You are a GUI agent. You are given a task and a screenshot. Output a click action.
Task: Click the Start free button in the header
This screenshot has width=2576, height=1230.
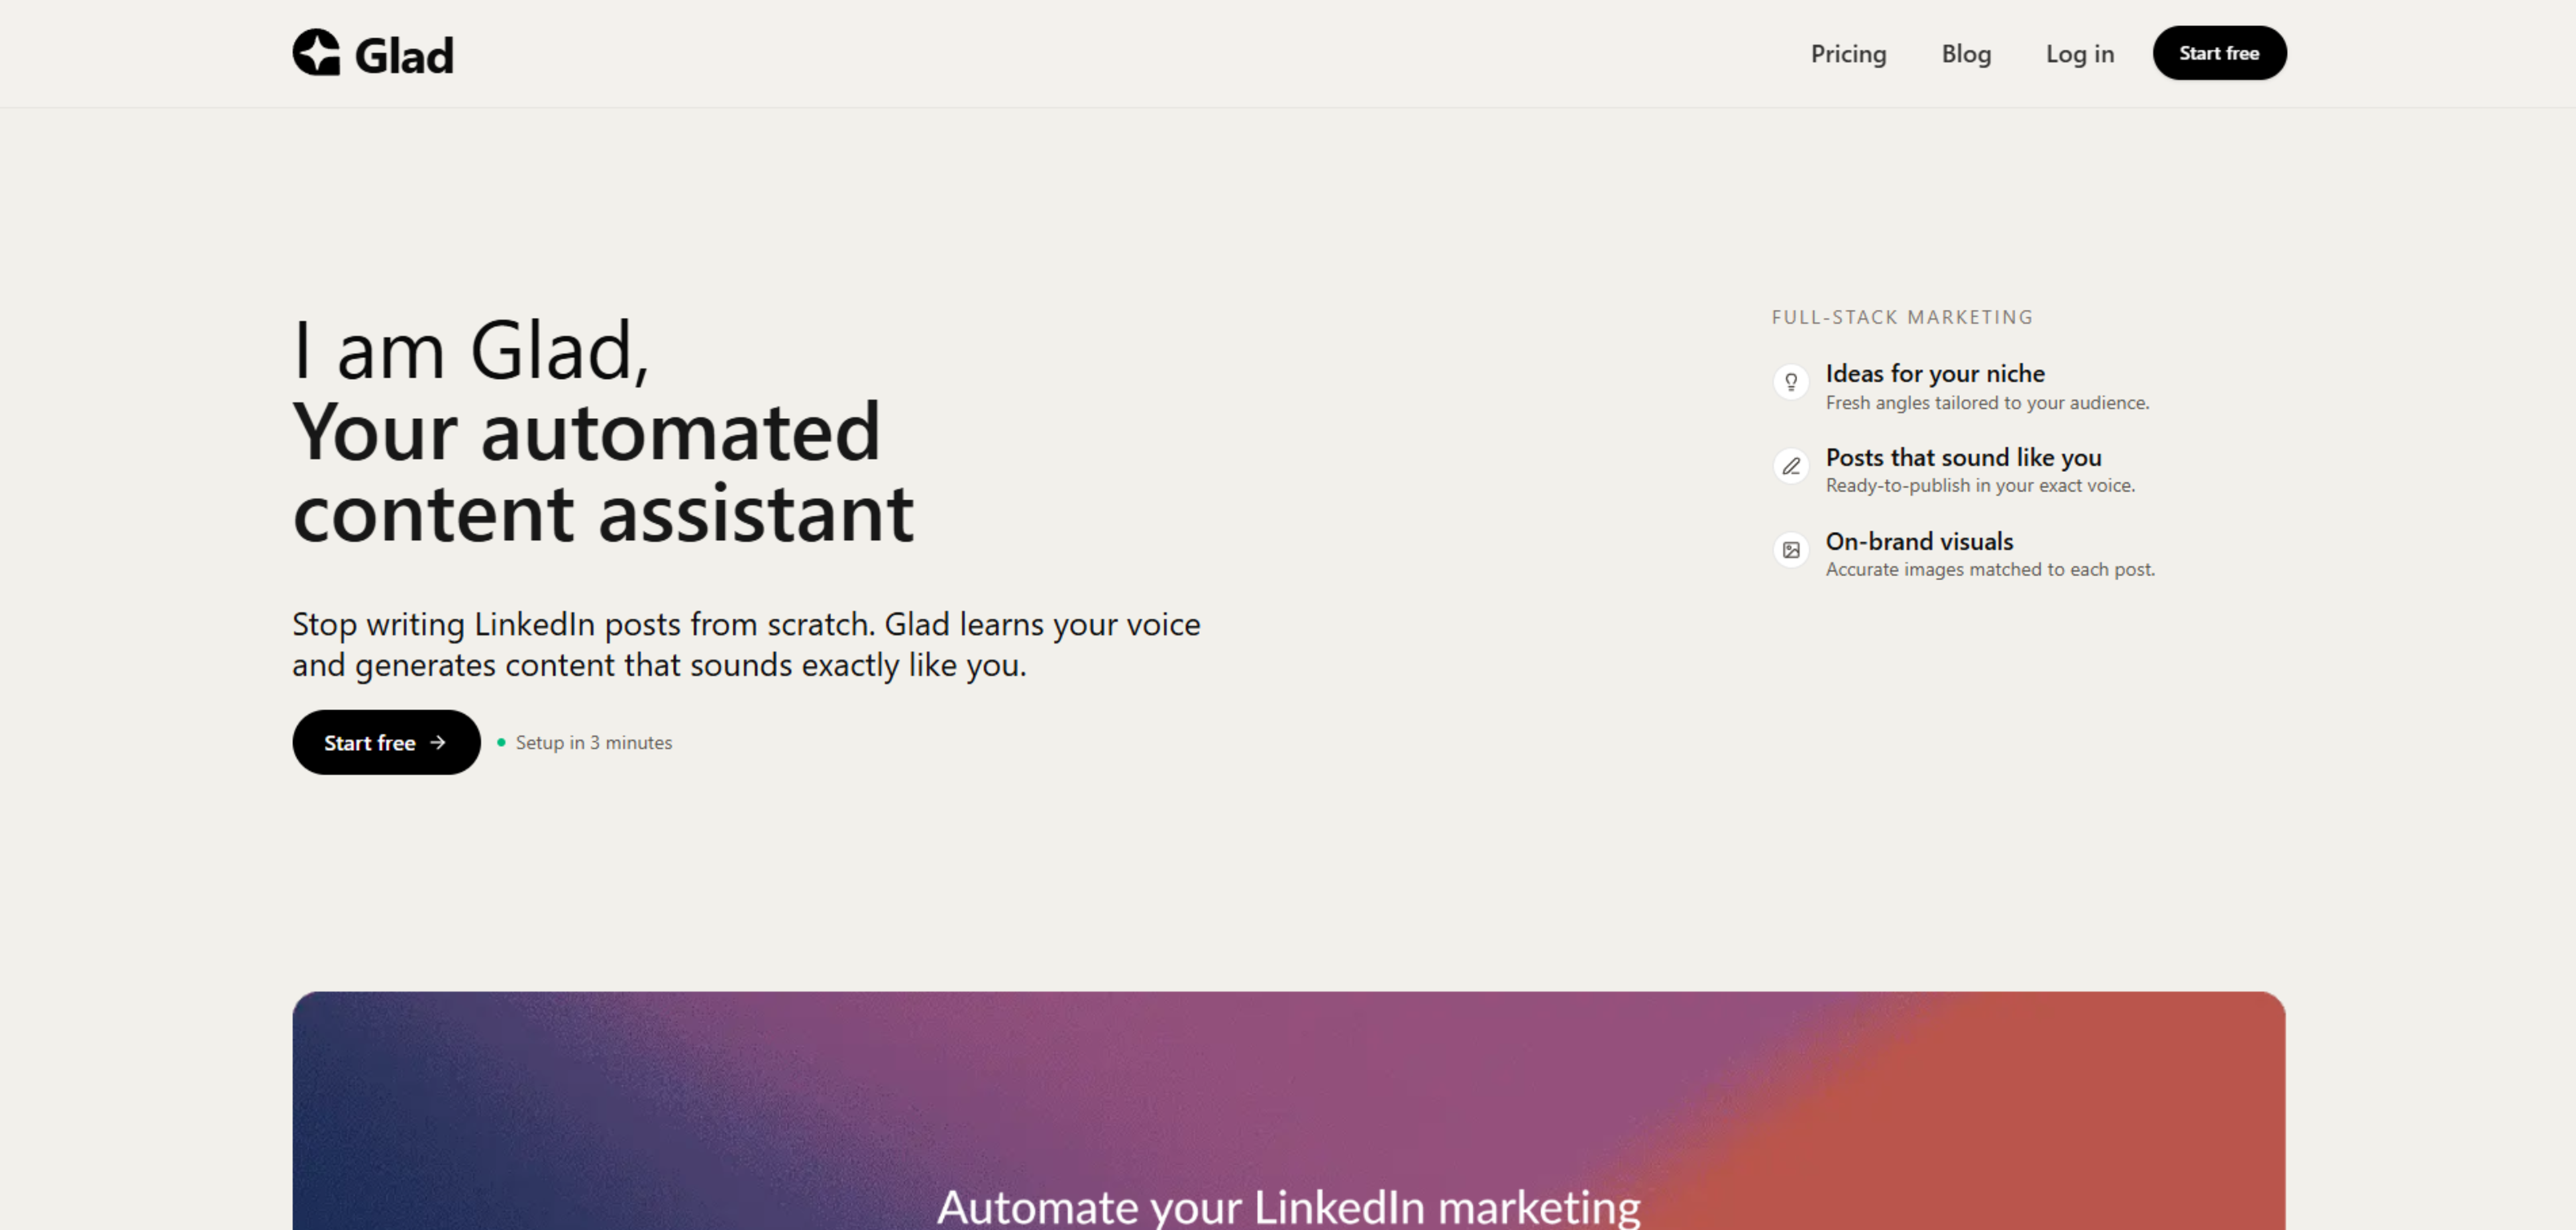click(2219, 53)
